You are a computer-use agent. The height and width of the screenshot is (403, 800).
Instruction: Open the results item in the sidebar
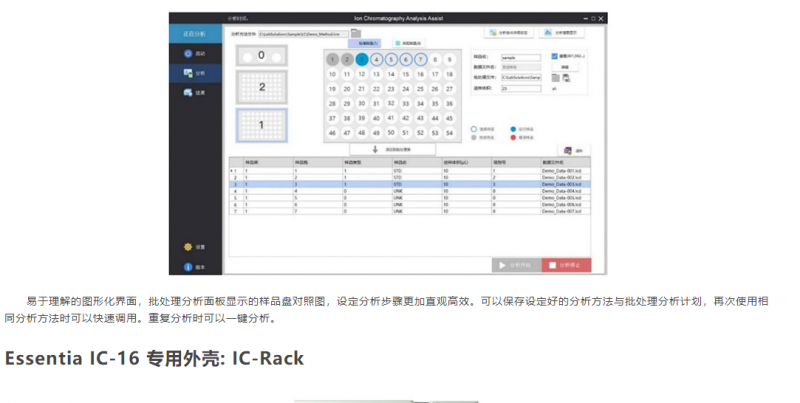pyautogui.click(x=195, y=92)
